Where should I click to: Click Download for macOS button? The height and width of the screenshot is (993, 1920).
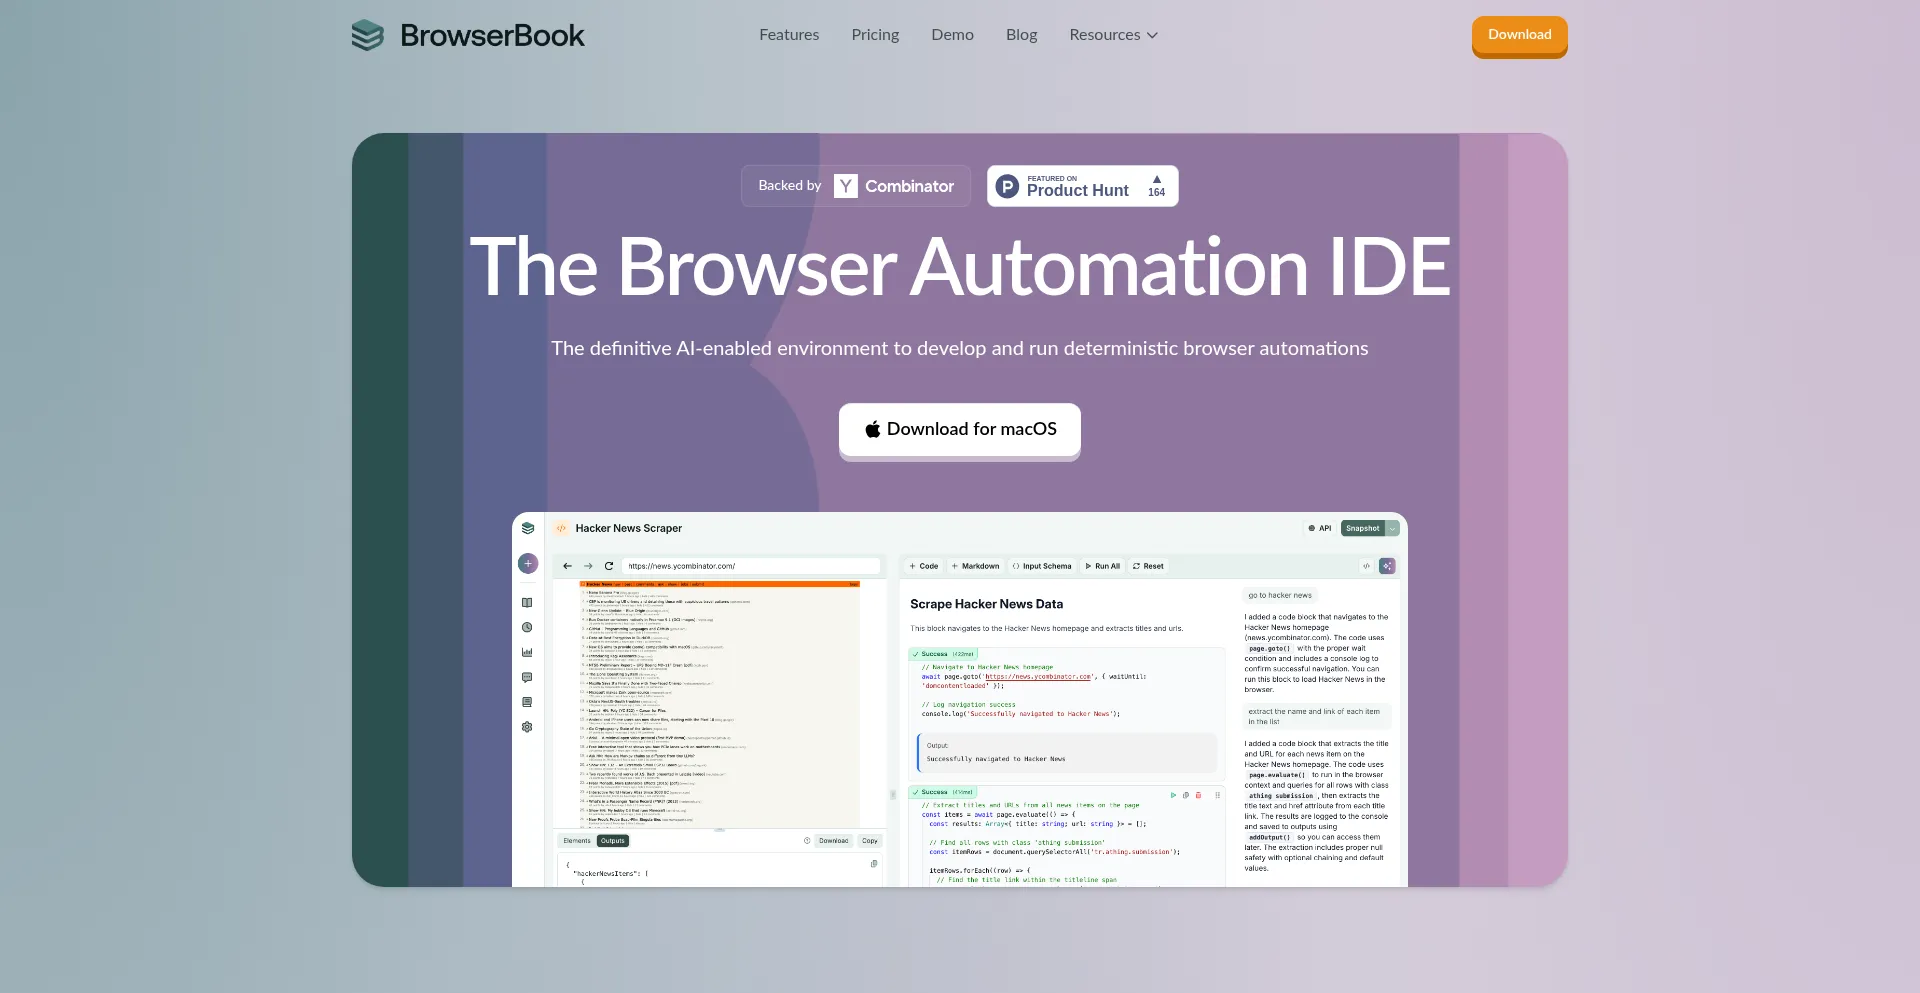click(960, 429)
